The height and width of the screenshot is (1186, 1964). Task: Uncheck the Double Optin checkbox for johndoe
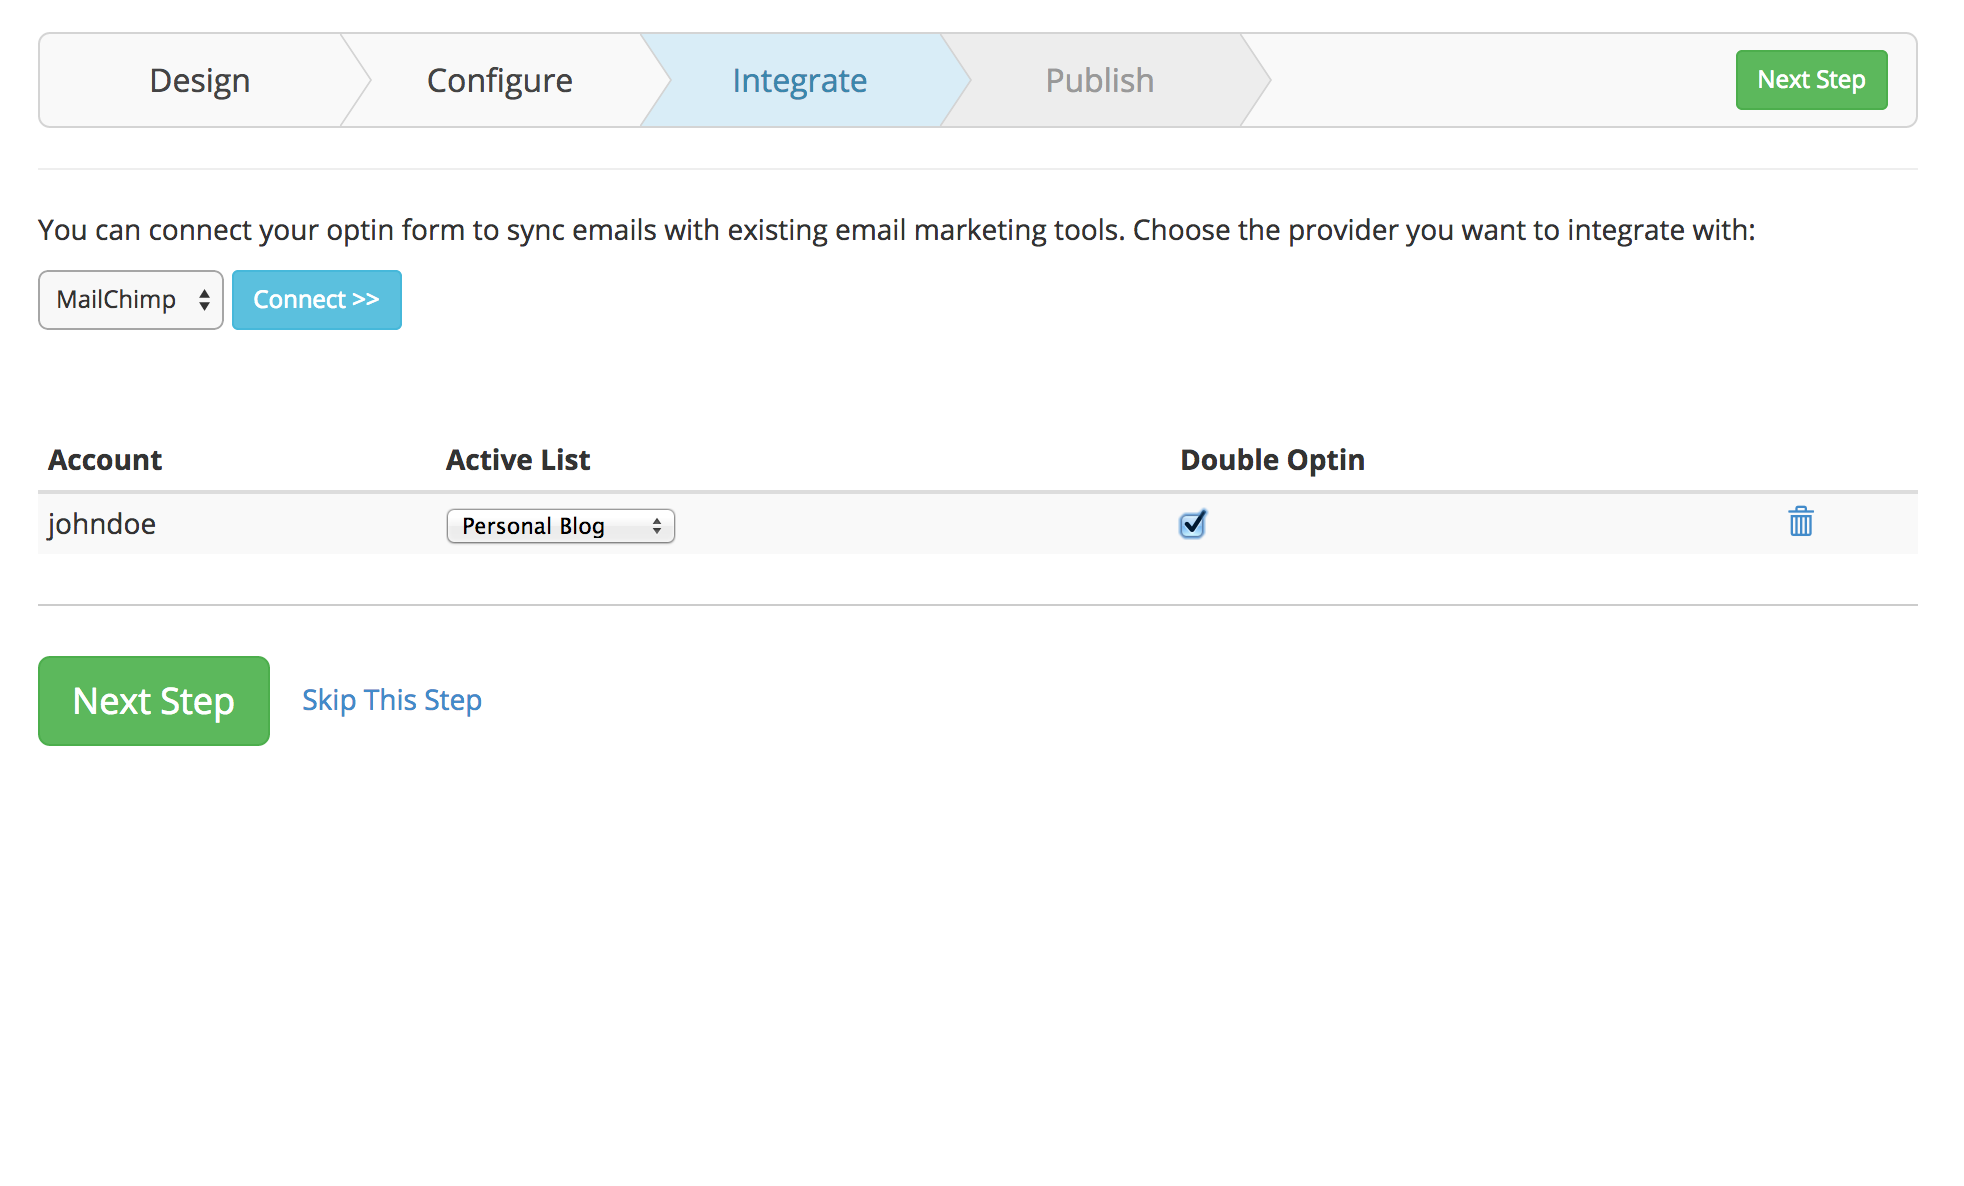coord(1192,524)
